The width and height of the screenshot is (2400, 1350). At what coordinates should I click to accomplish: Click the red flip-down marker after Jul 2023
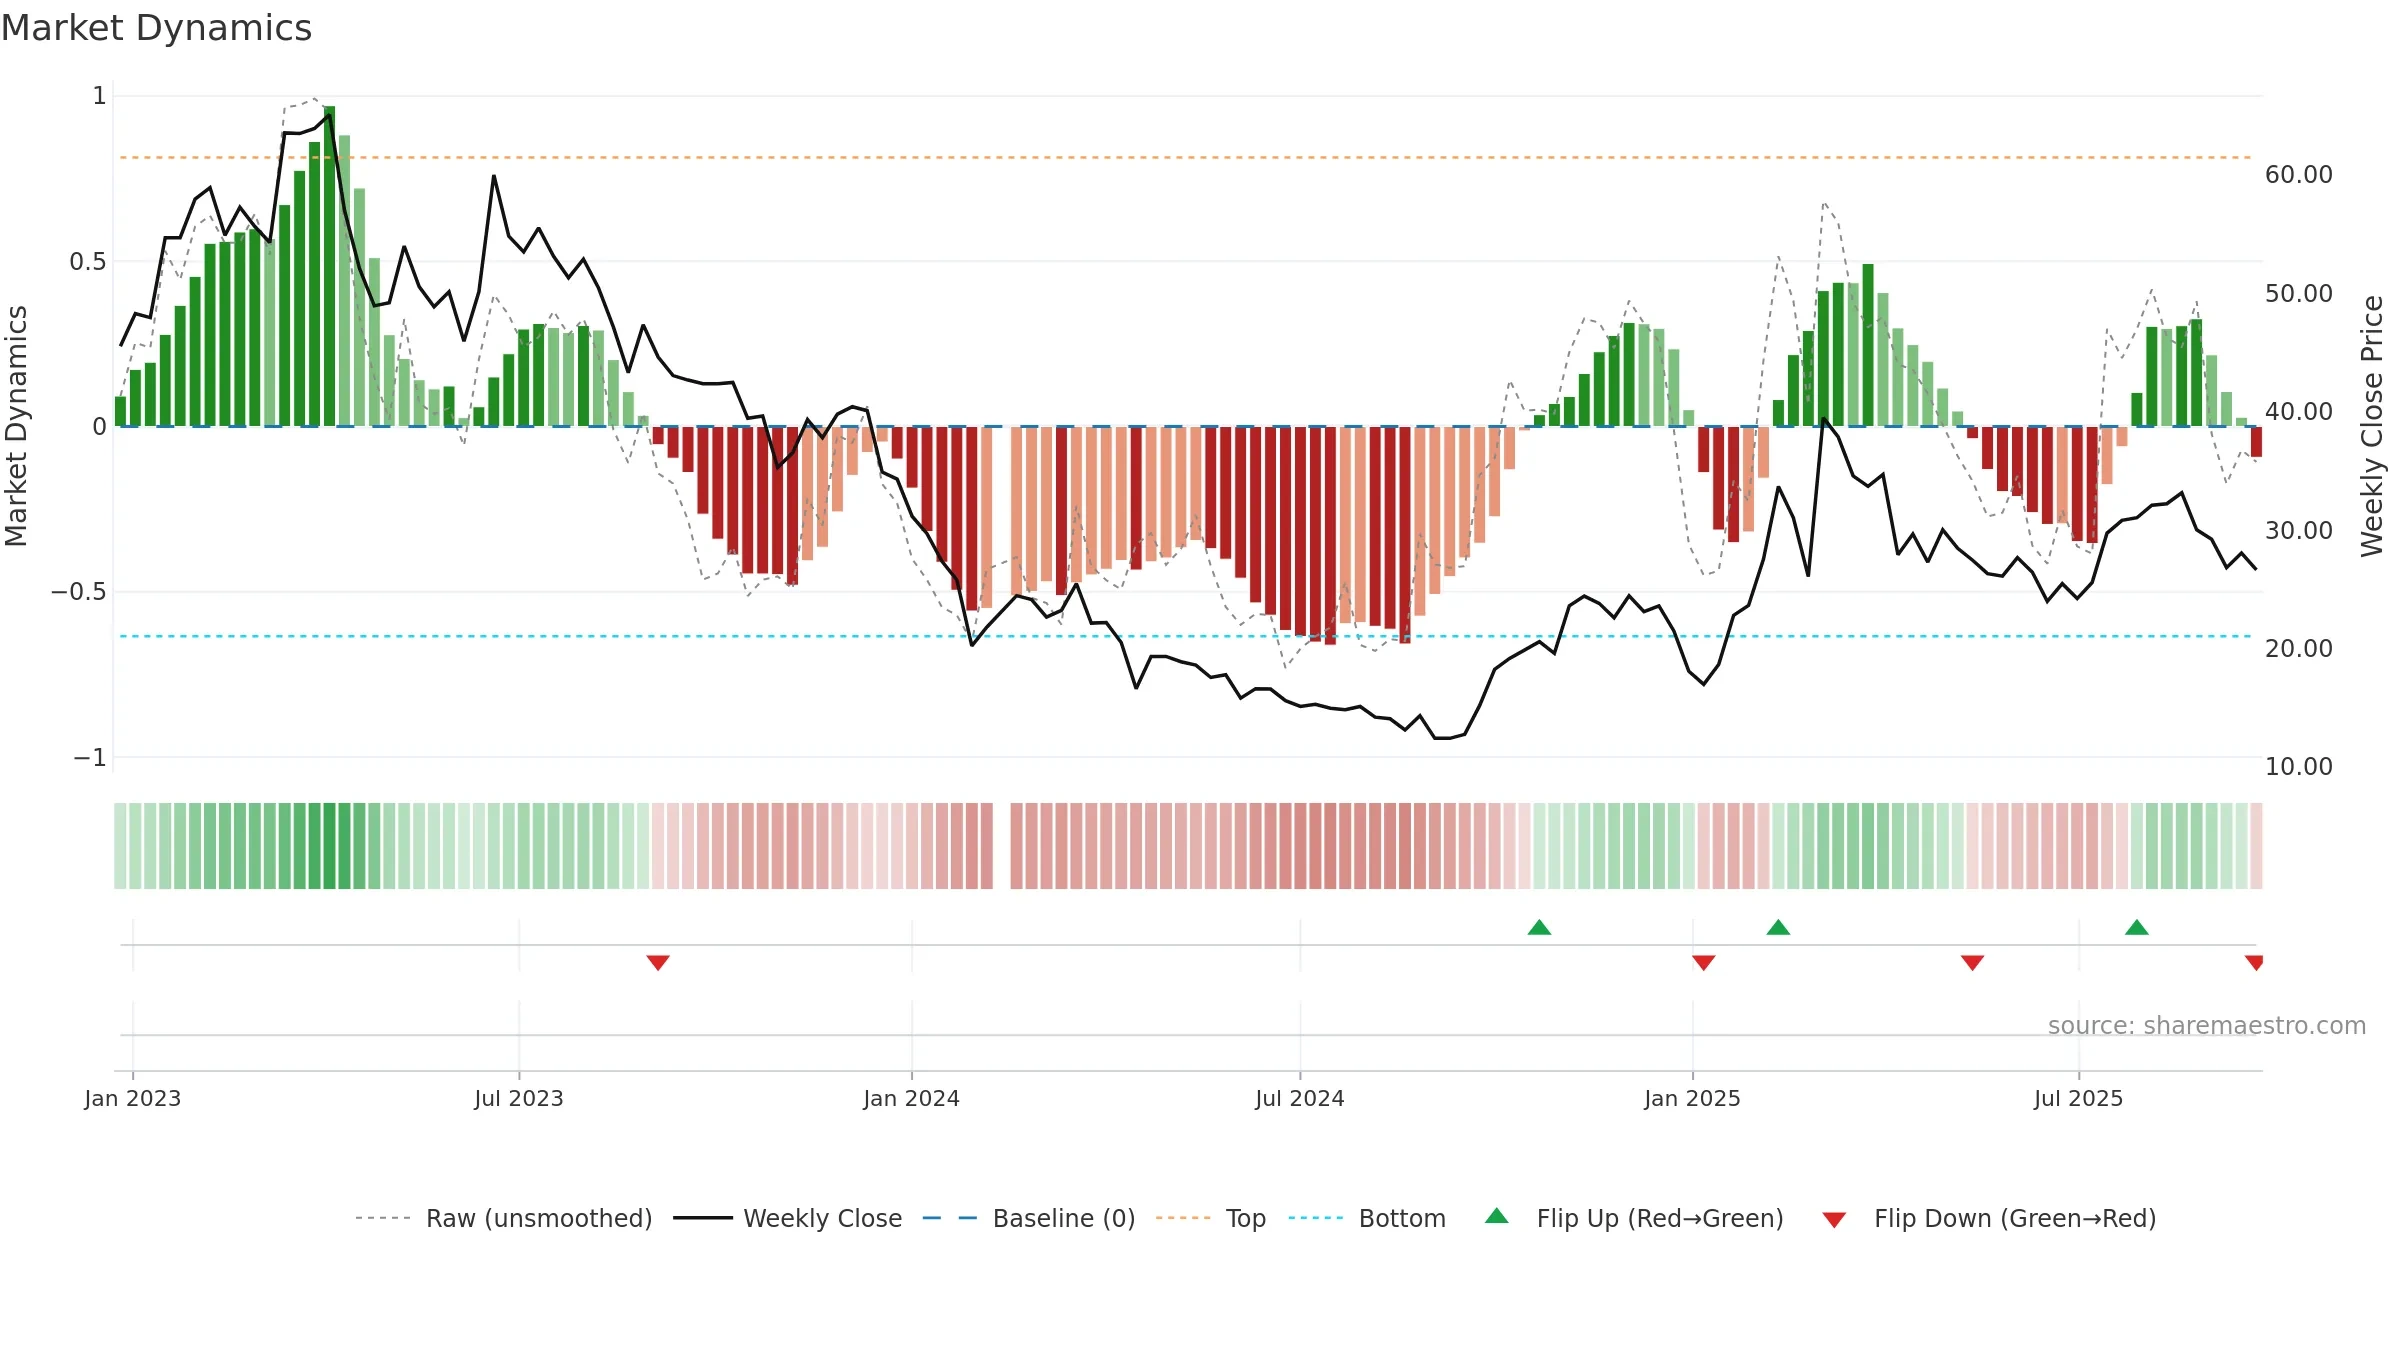[x=658, y=962]
